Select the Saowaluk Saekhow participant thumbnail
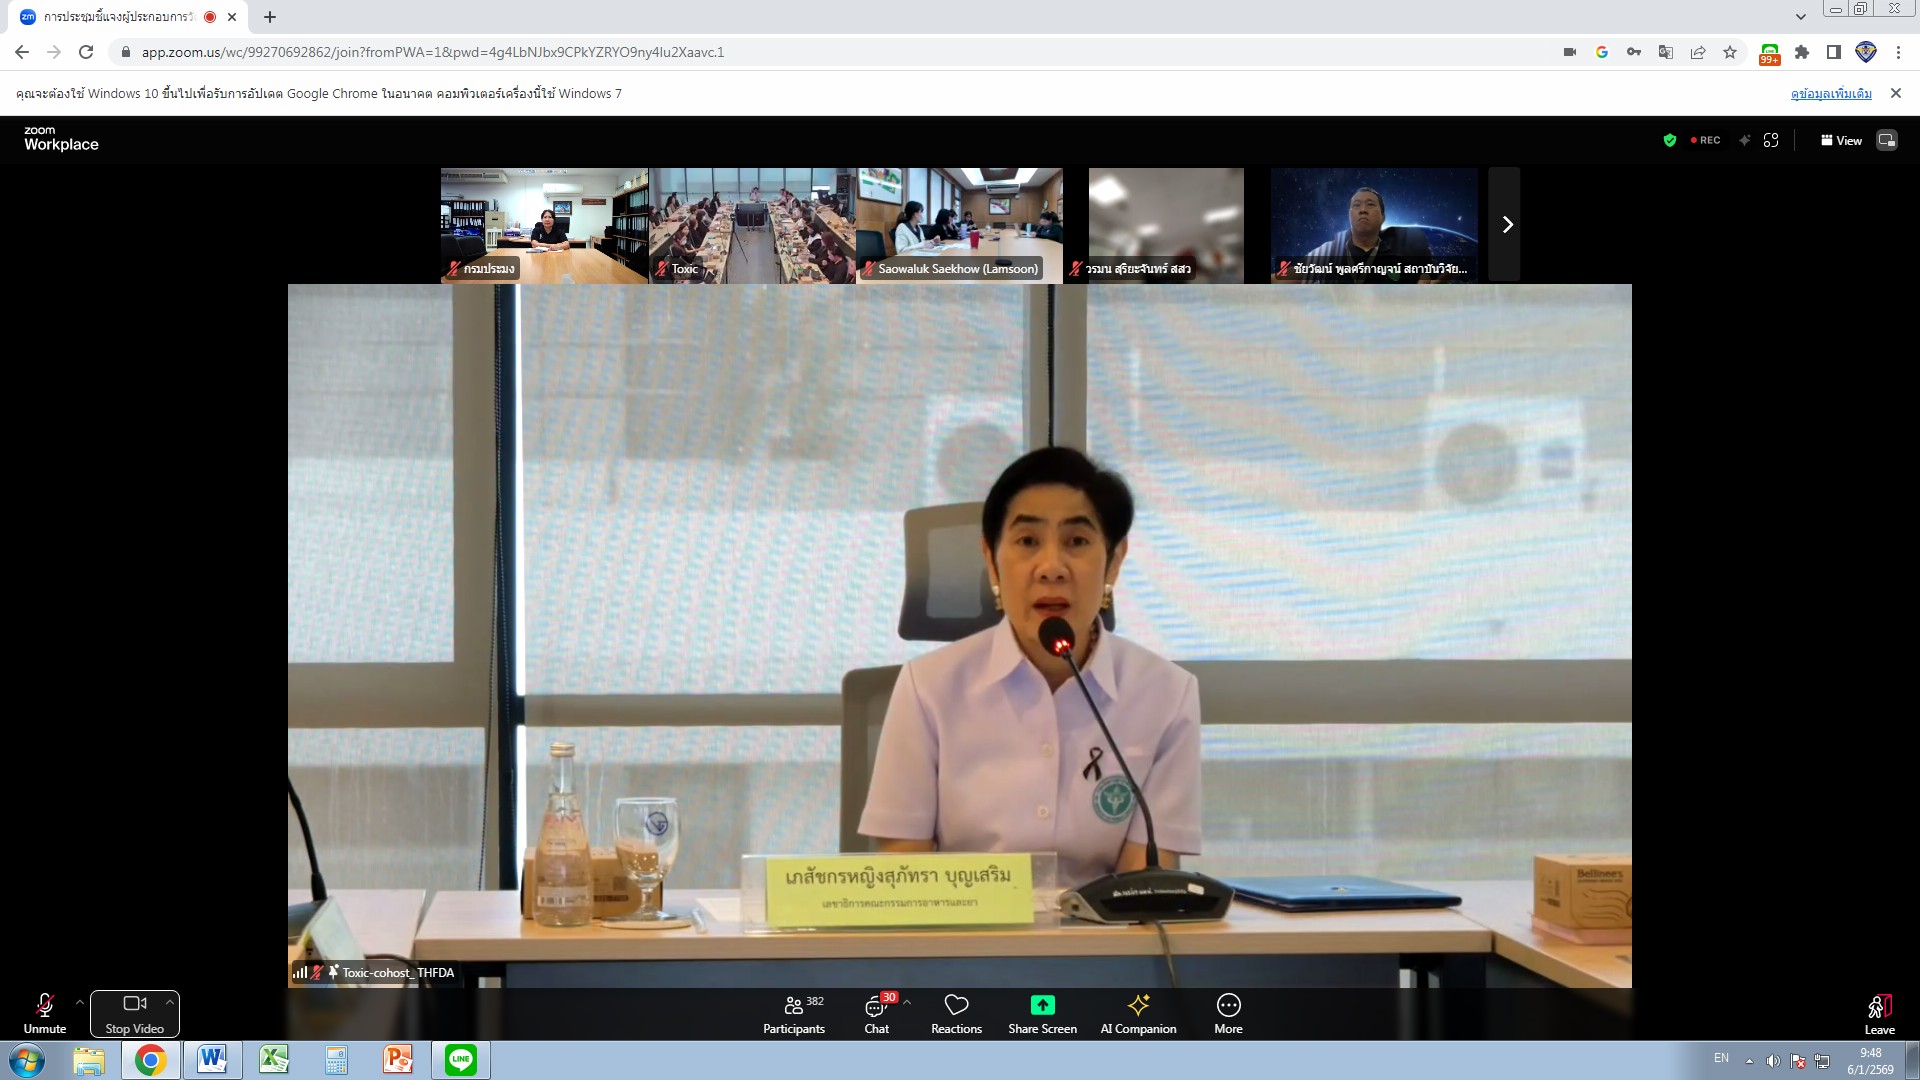Viewport: 1920px width, 1080px height. pos(958,225)
